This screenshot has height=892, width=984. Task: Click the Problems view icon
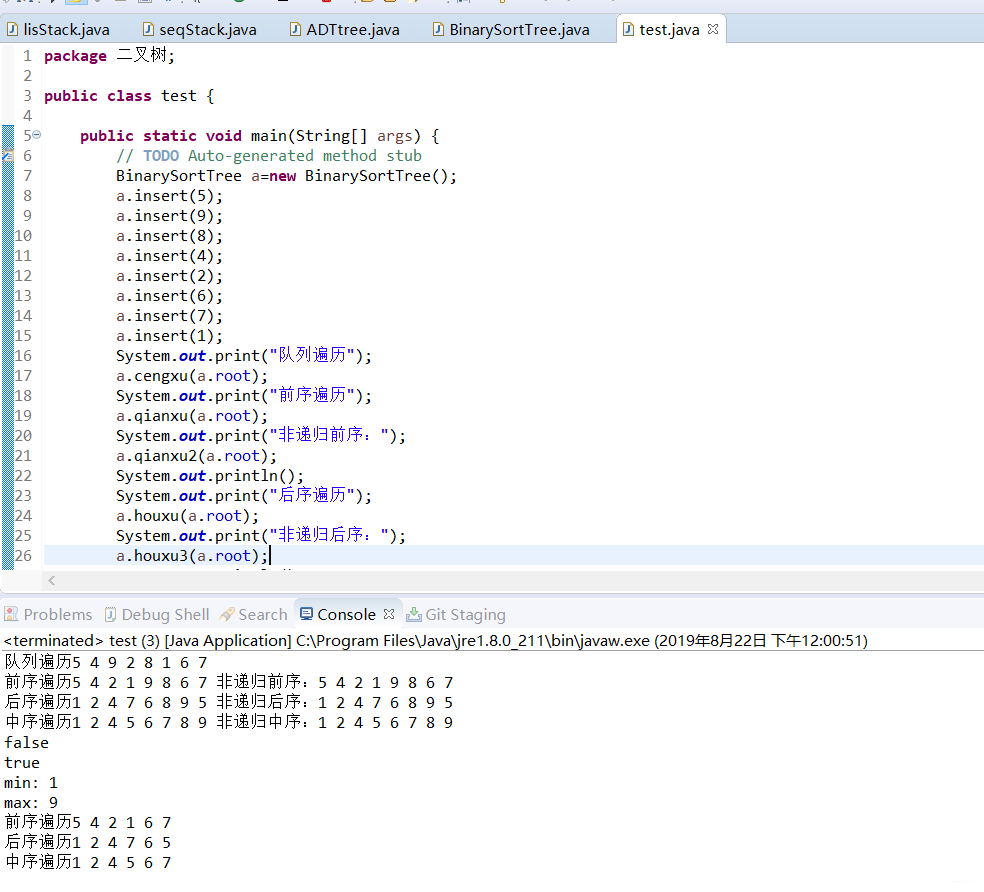(11, 615)
